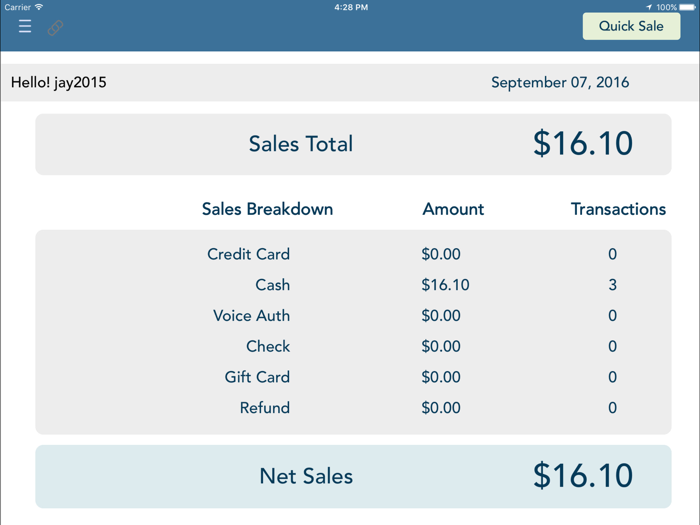Viewport: 700px width, 525px height.
Task: Tap the Amount column header
Action: pos(453,209)
